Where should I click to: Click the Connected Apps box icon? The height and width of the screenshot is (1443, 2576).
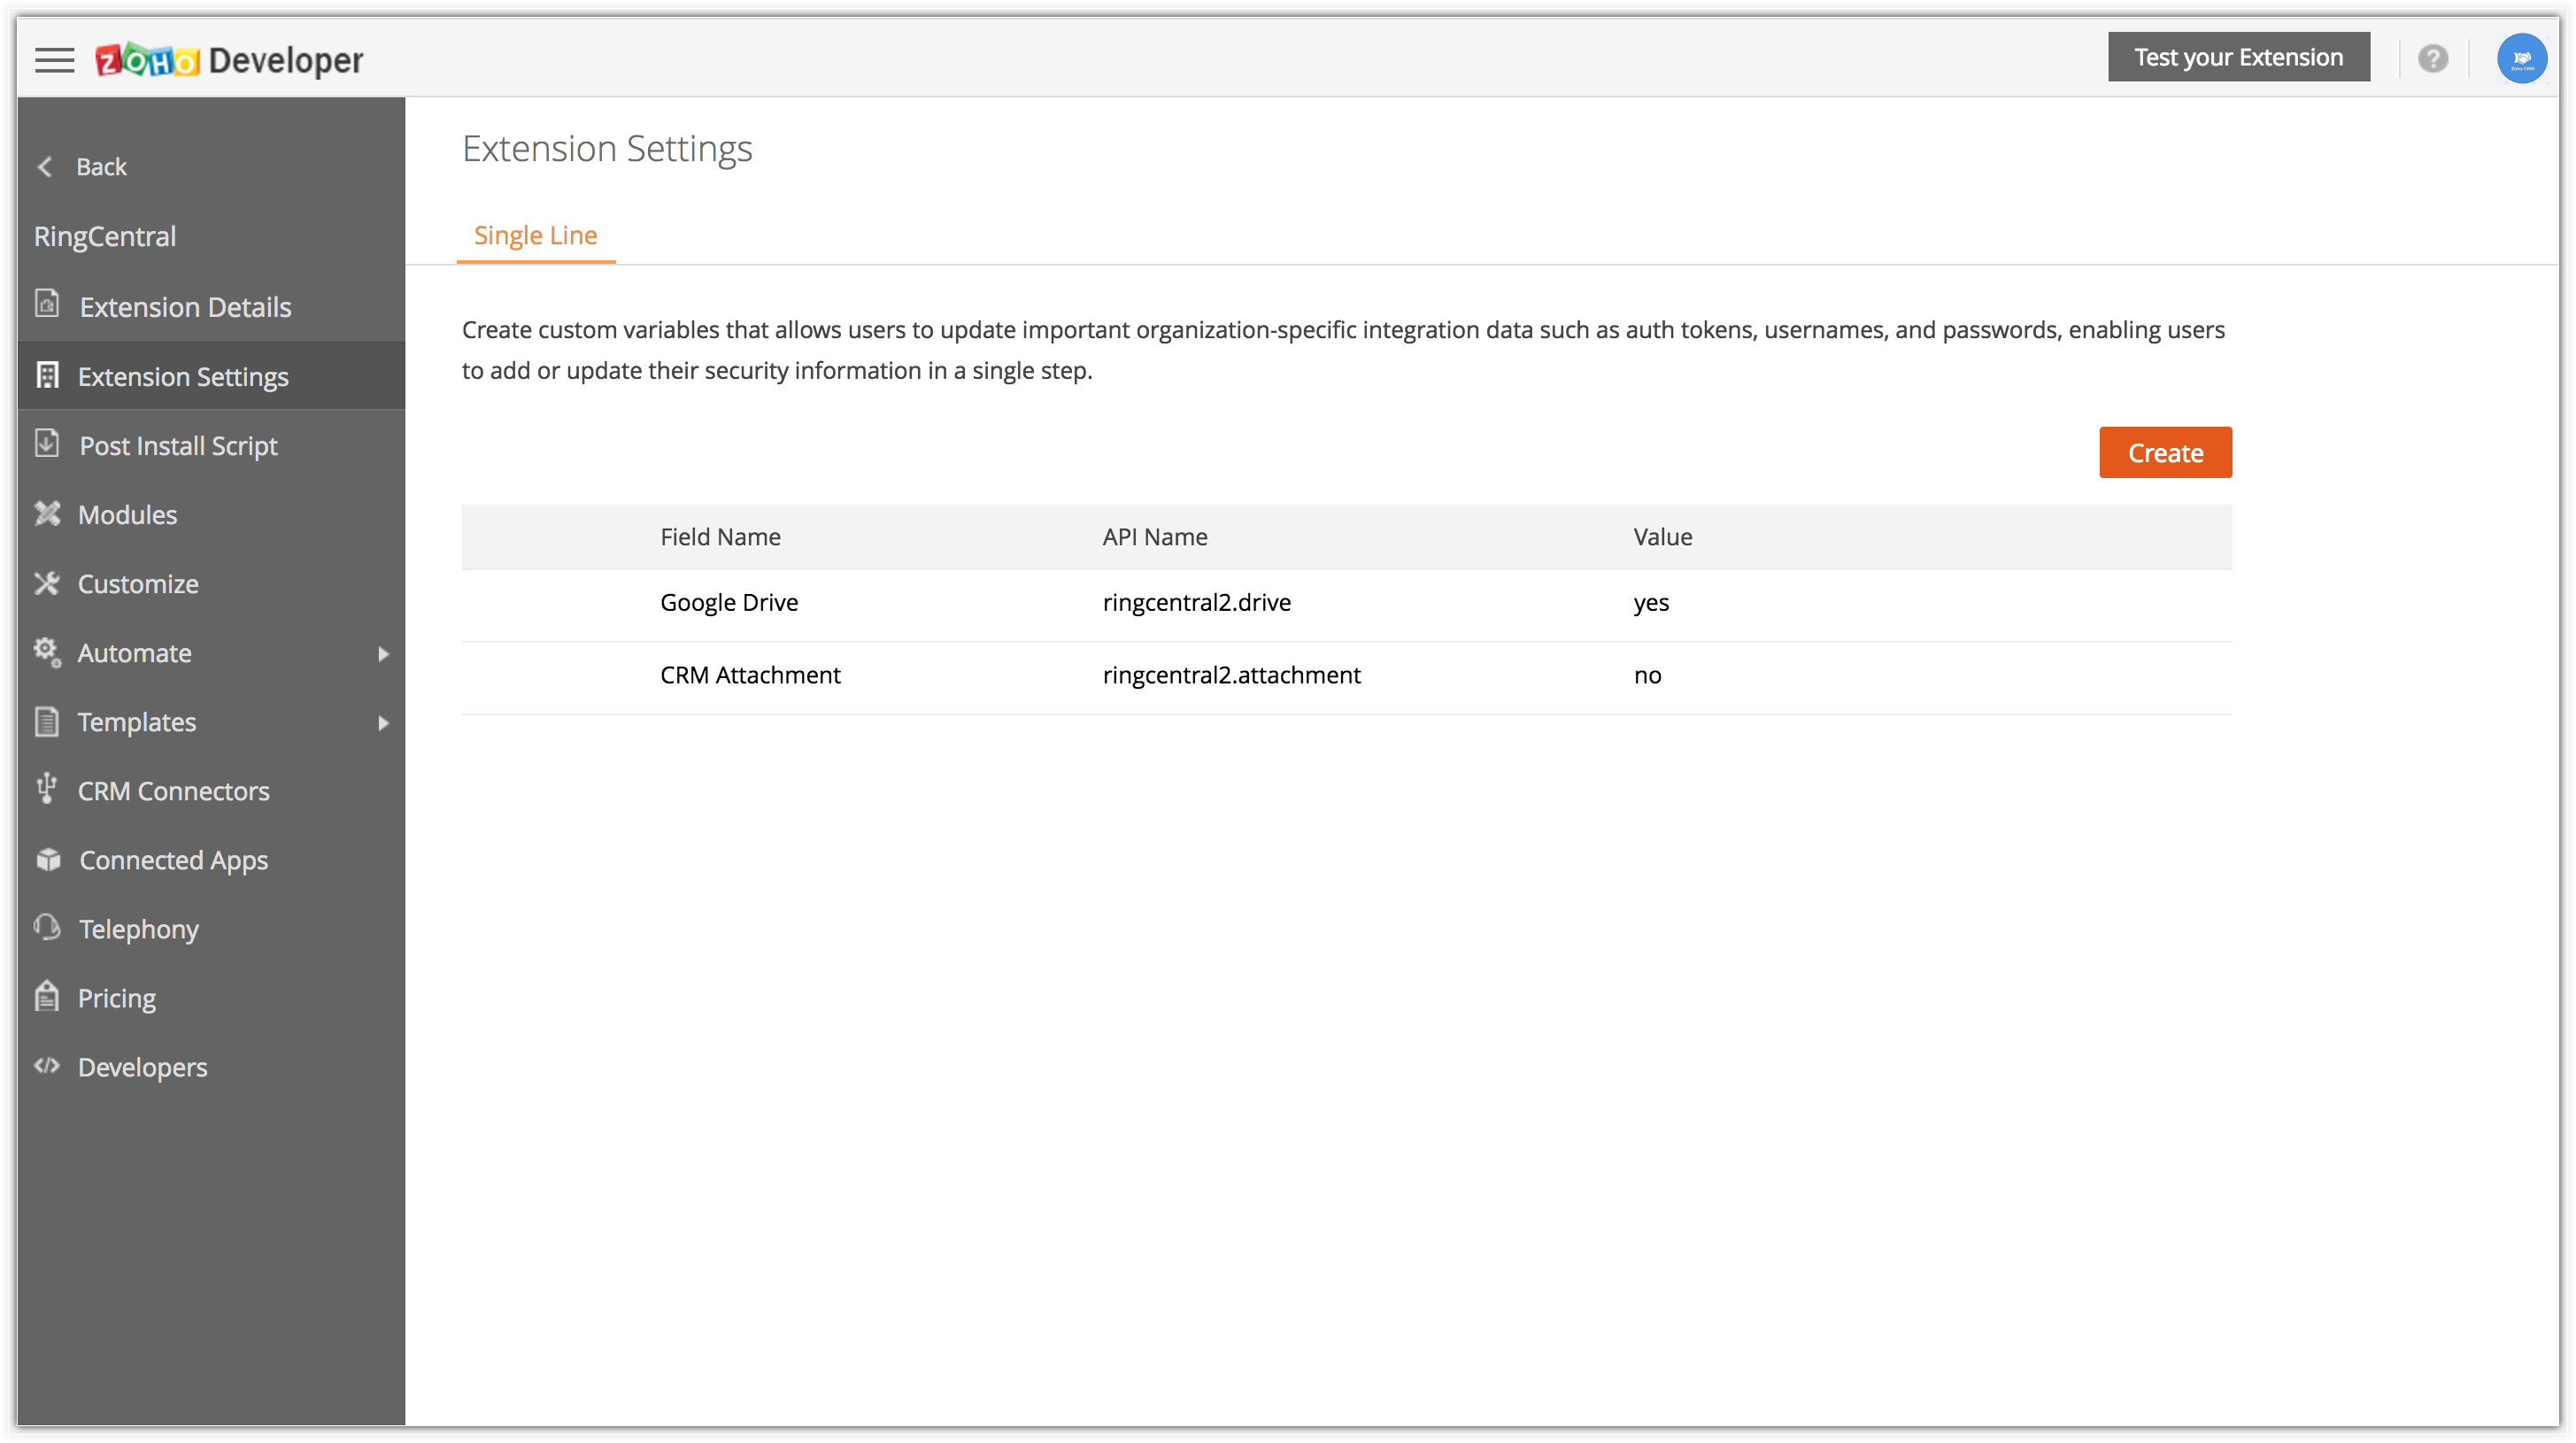click(x=47, y=859)
